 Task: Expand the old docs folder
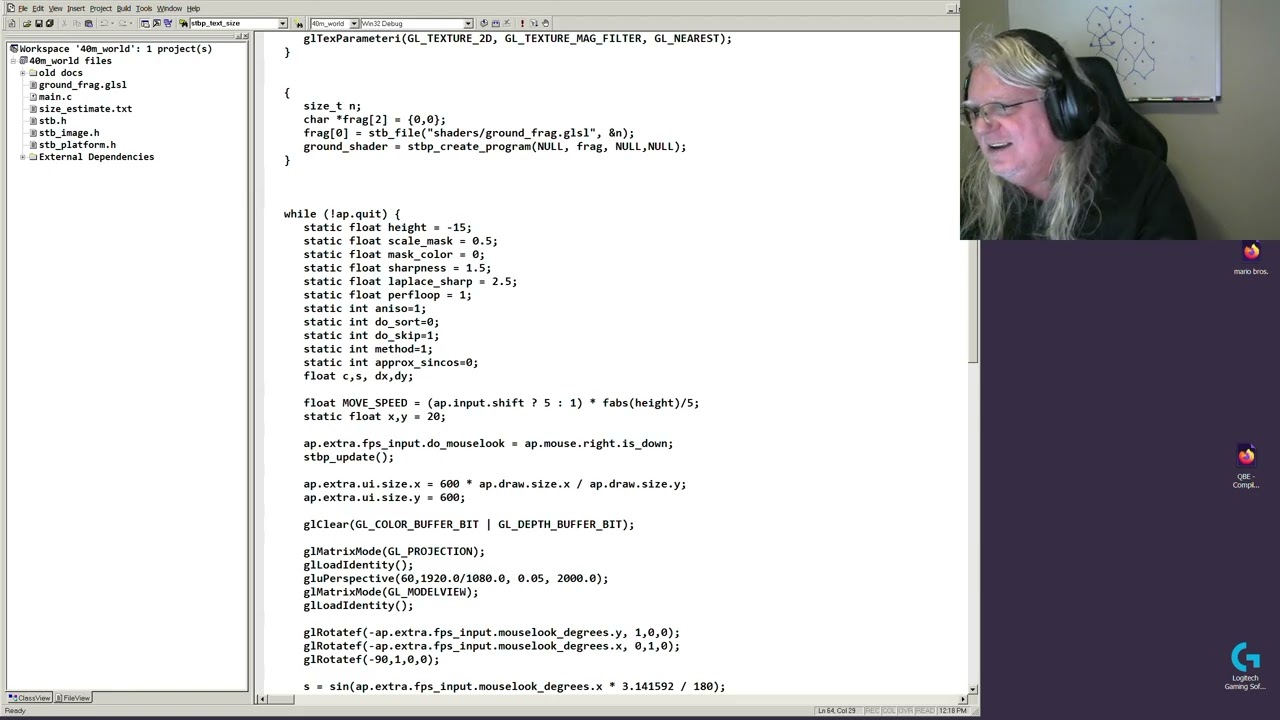[23, 73]
